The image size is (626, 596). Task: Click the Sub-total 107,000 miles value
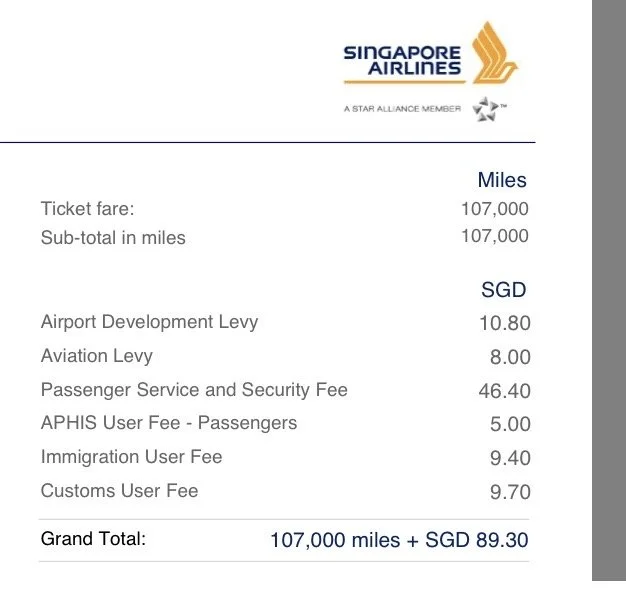(495, 236)
